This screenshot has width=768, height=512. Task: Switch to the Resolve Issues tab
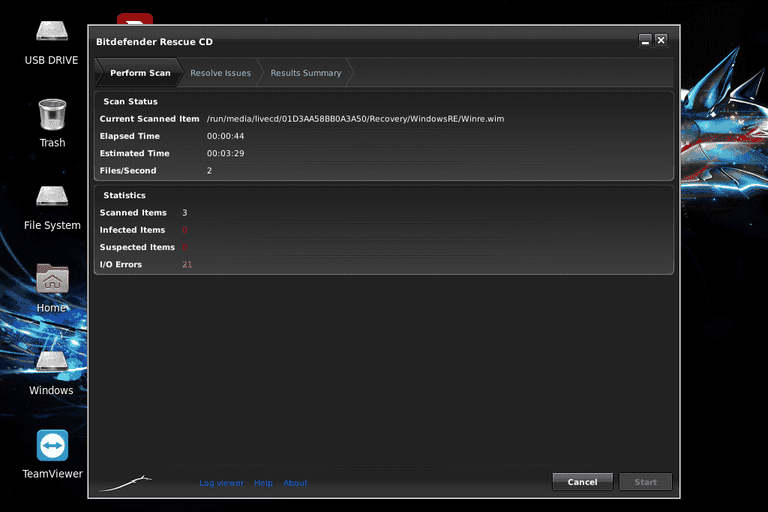220,73
